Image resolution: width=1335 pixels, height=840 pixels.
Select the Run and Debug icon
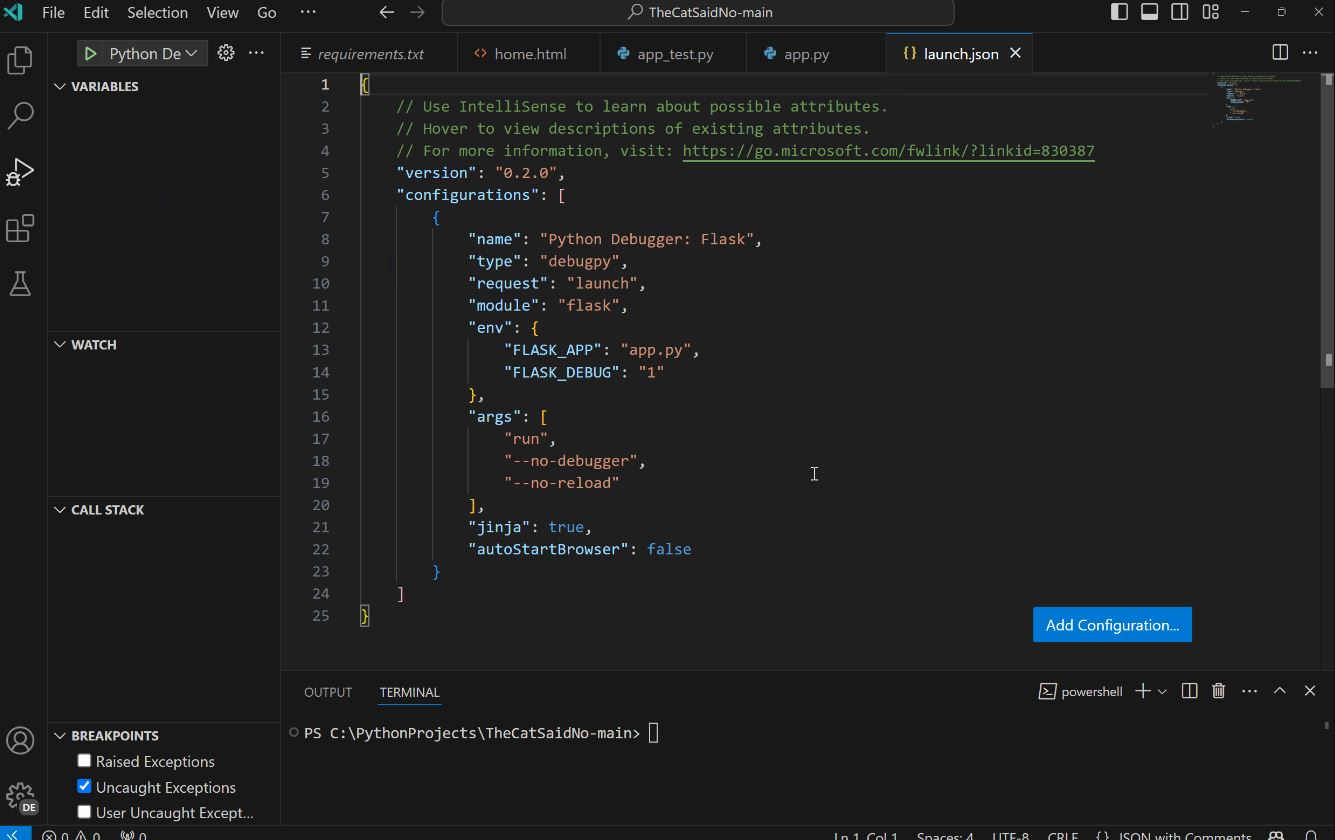pos(20,172)
